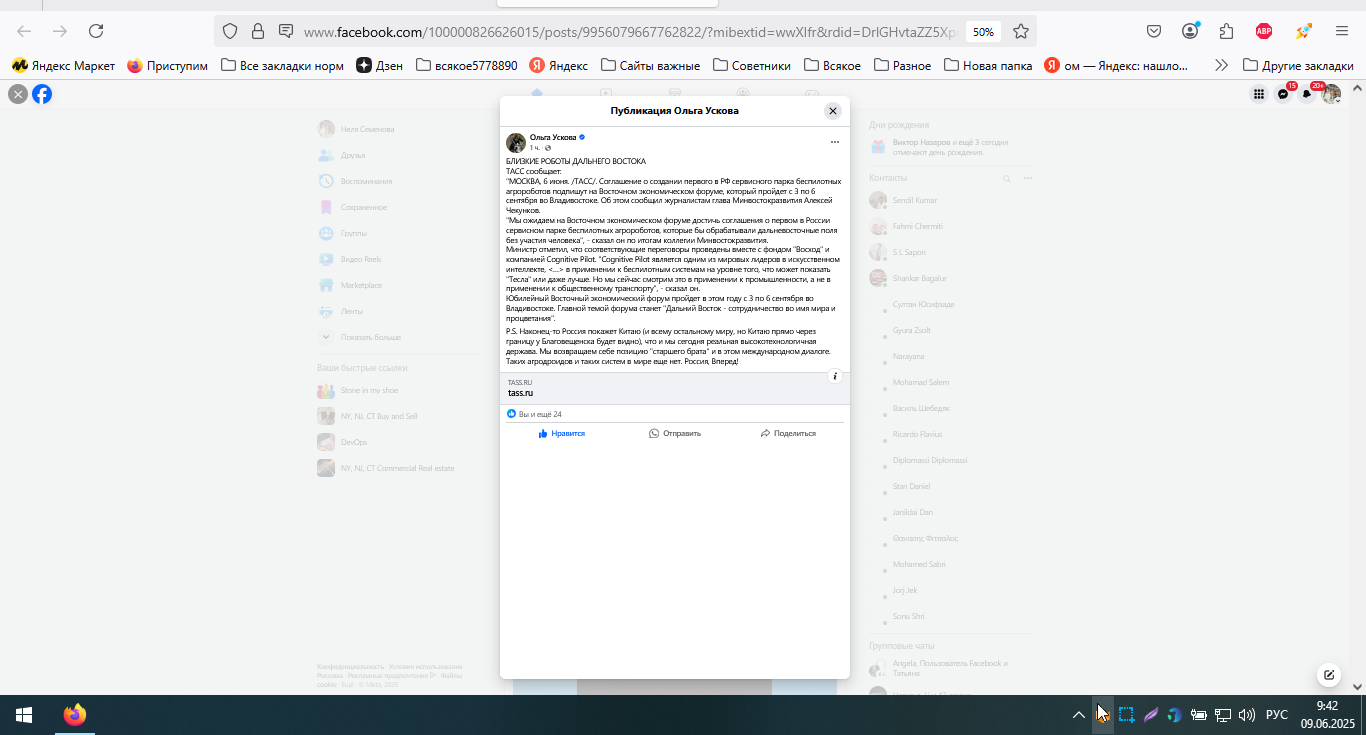Click volume speaker tray icon
The width and height of the screenshot is (1366, 735).
click(x=1247, y=715)
